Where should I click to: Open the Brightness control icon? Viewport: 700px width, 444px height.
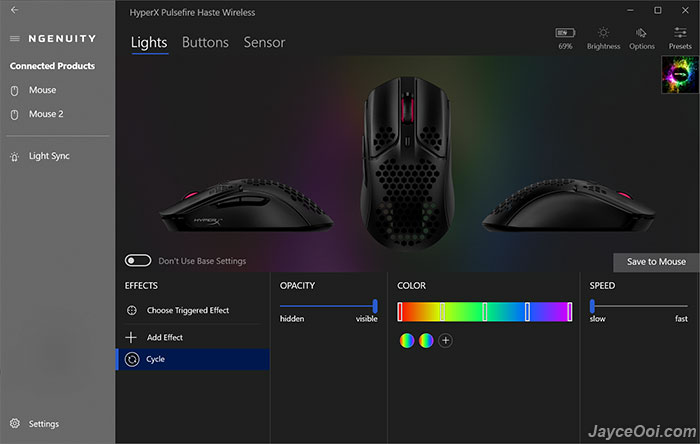coord(603,33)
